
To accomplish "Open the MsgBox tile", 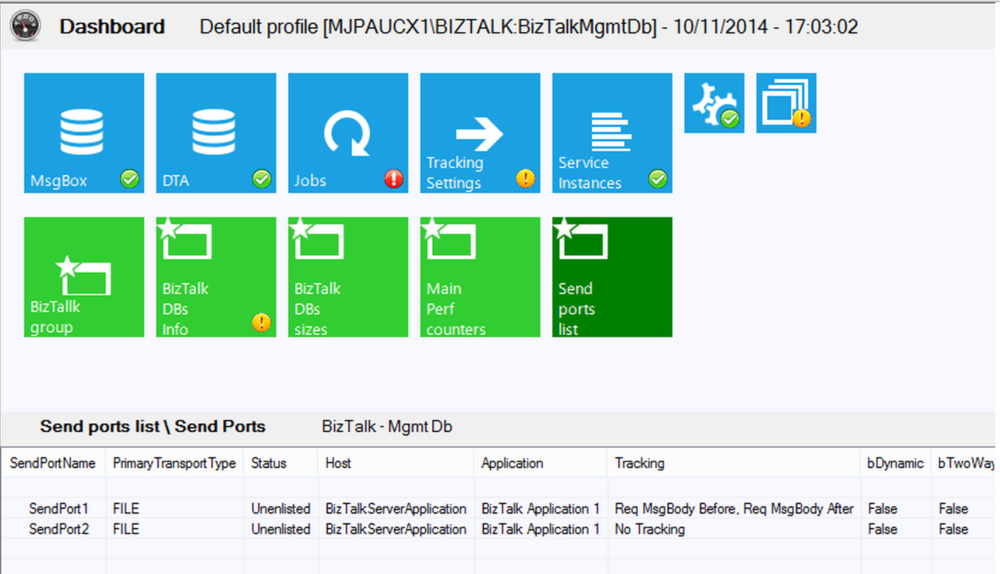I will point(84,133).
